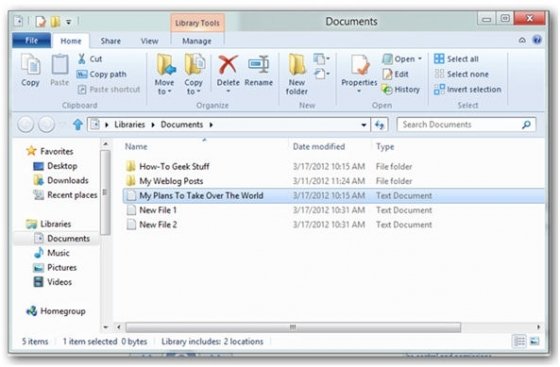The height and width of the screenshot is (367, 560).
Task: Click Paste shortcut in the ribbon
Action: 109,89
